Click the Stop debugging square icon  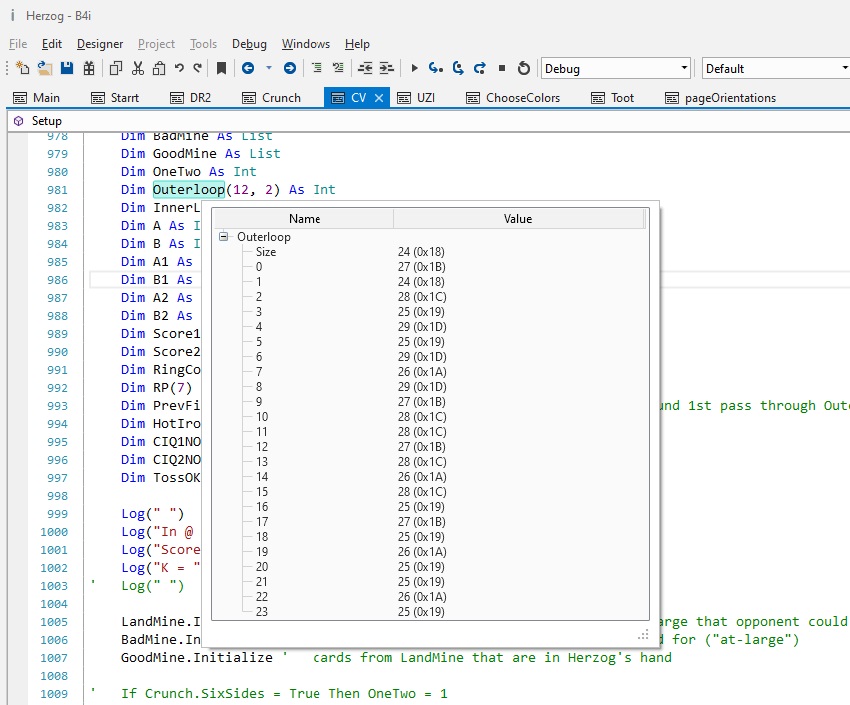pos(502,68)
